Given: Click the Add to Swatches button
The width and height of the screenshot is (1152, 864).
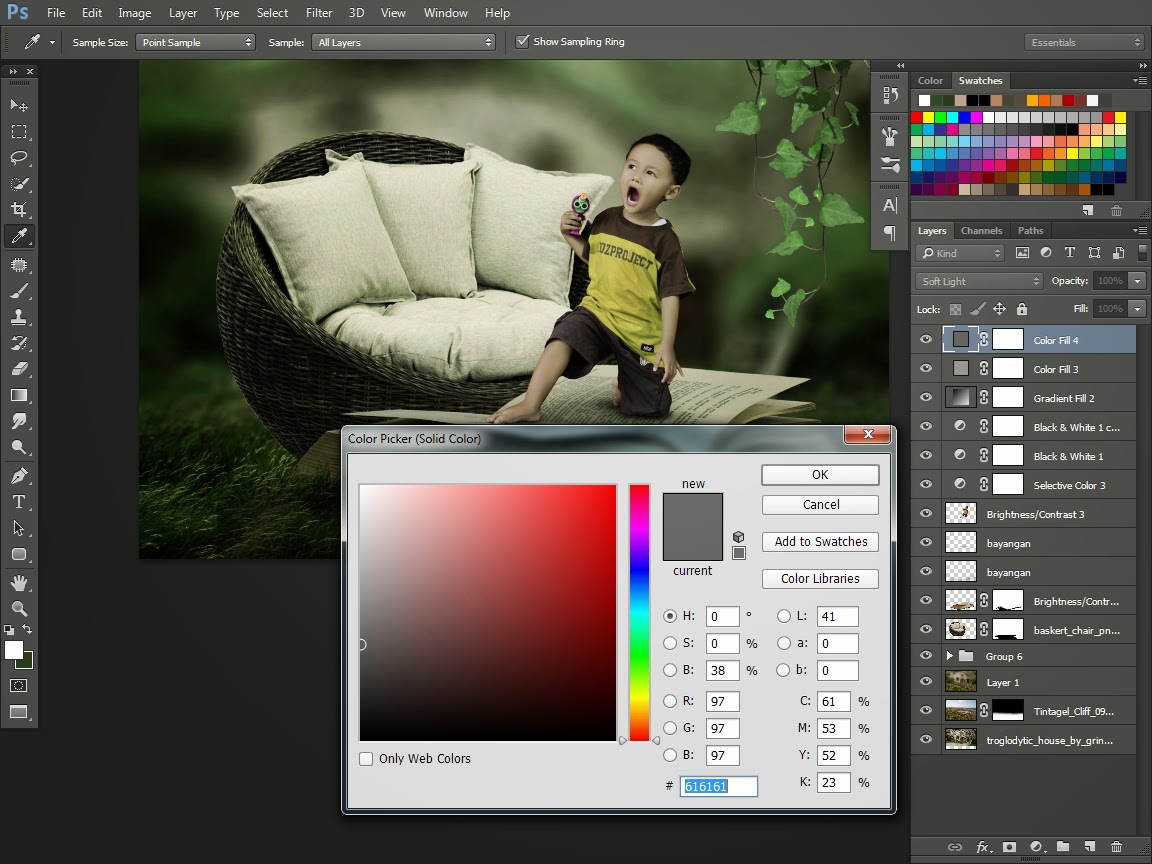Looking at the screenshot, I should click(820, 542).
